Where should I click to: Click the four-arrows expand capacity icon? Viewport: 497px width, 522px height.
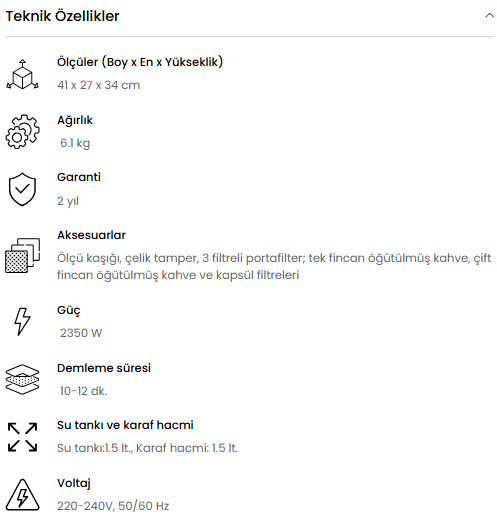pos(22,437)
